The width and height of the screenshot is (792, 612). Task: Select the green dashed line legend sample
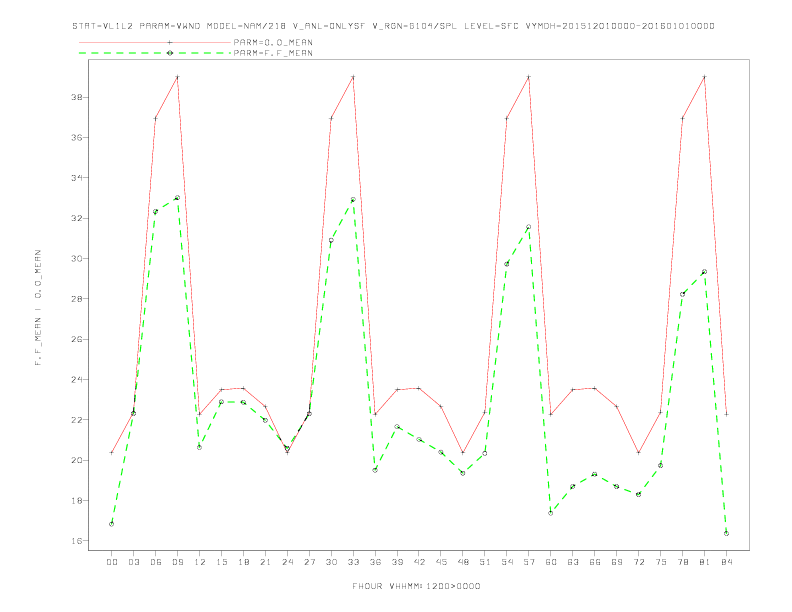(155, 53)
